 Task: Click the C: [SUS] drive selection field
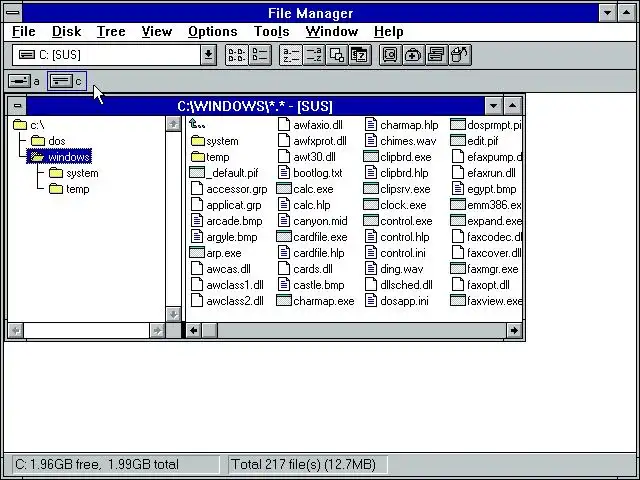tap(107, 55)
